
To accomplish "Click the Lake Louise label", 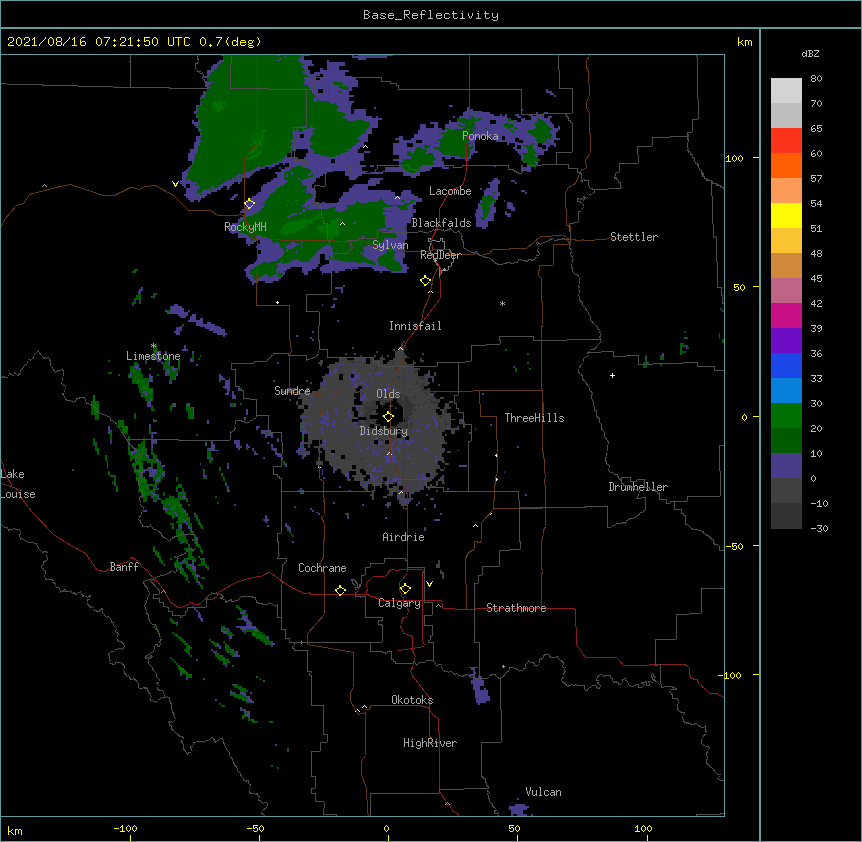I will [x=16, y=484].
